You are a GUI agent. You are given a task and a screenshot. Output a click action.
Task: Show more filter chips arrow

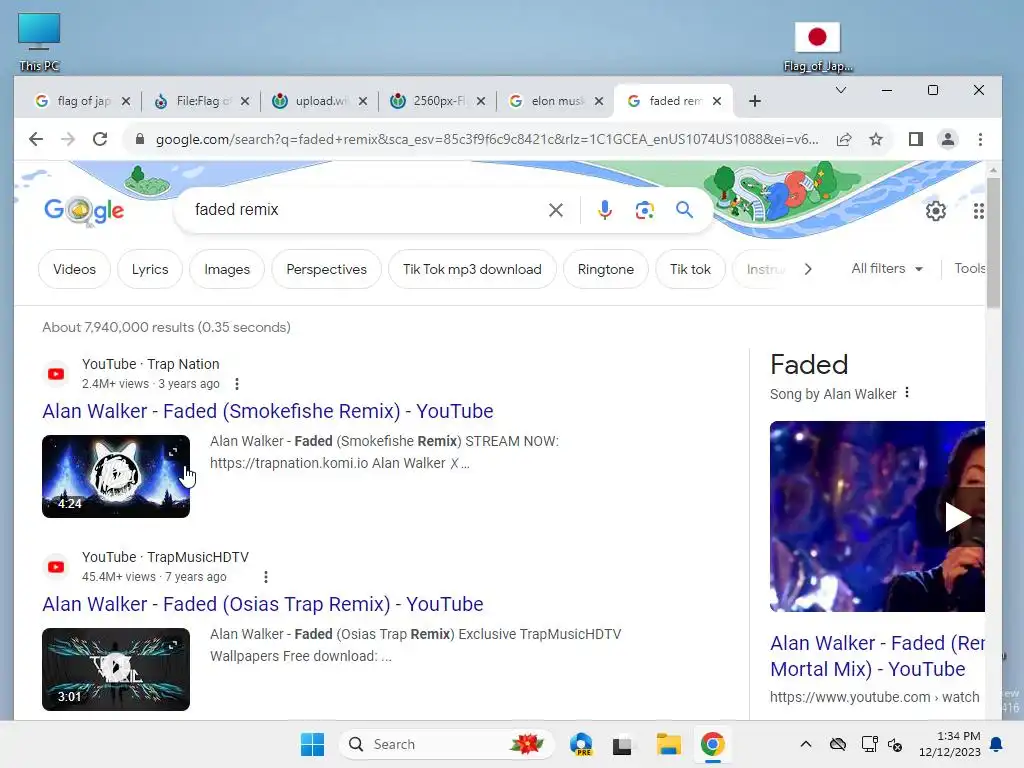point(808,269)
